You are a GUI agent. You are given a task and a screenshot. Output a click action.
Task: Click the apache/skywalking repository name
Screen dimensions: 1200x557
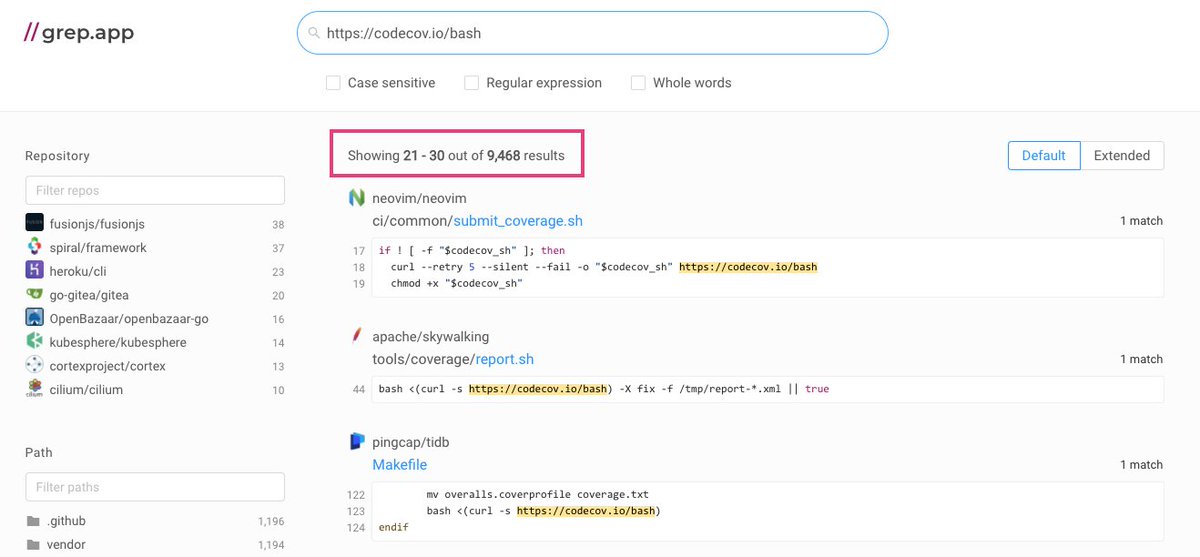(431, 336)
